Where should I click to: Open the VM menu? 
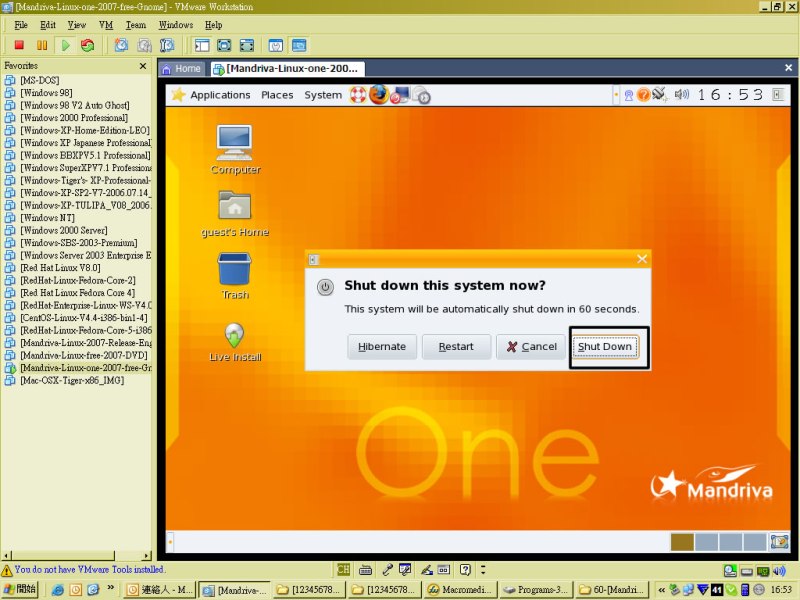(x=106, y=25)
